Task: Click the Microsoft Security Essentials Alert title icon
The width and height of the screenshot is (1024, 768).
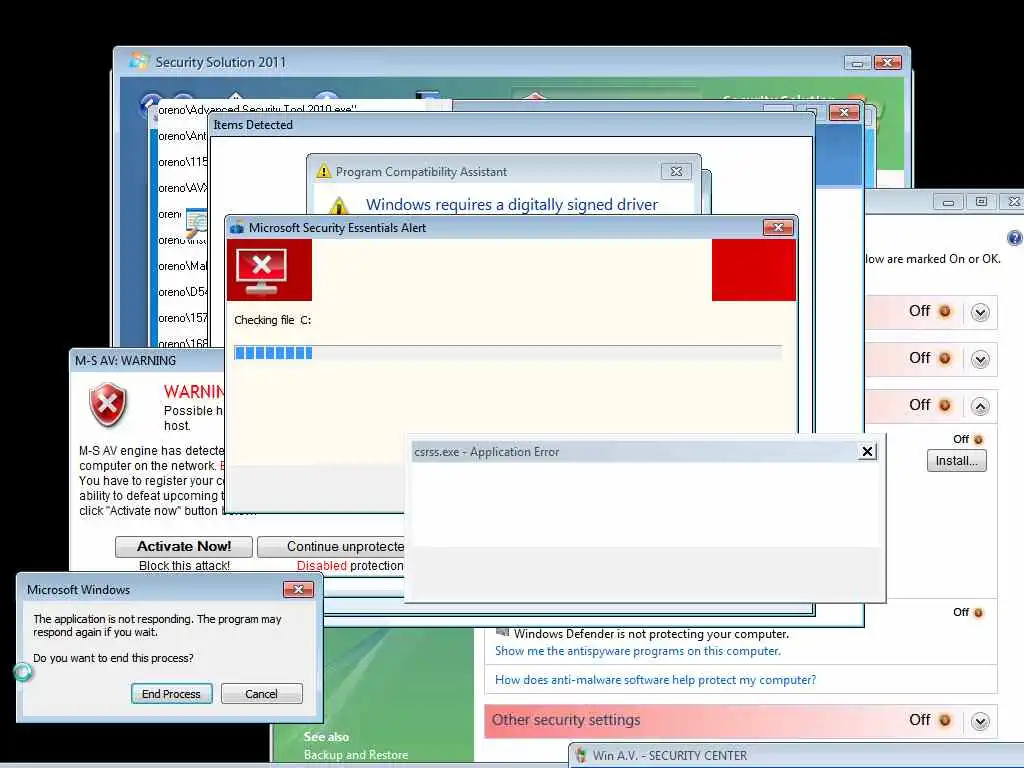Action: point(237,228)
